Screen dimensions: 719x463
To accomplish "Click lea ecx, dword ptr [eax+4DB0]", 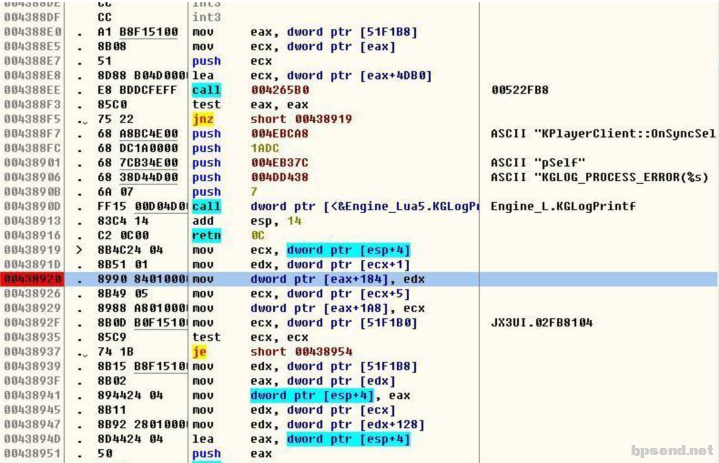I will [312, 76].
